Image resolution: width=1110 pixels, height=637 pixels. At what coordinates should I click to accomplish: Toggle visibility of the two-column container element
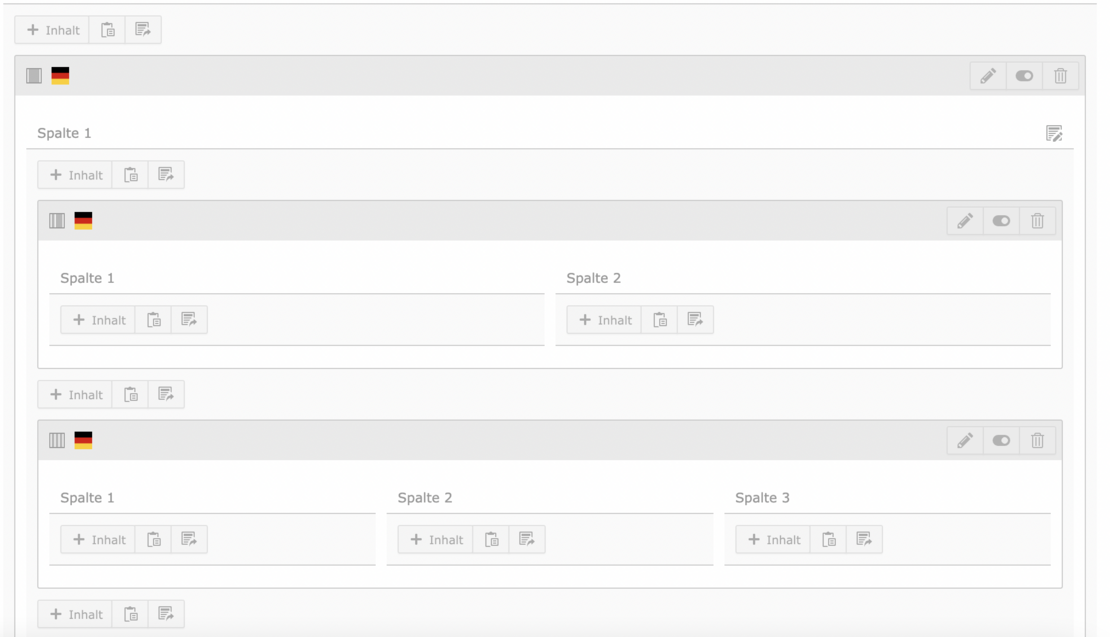coord(1001,220)
